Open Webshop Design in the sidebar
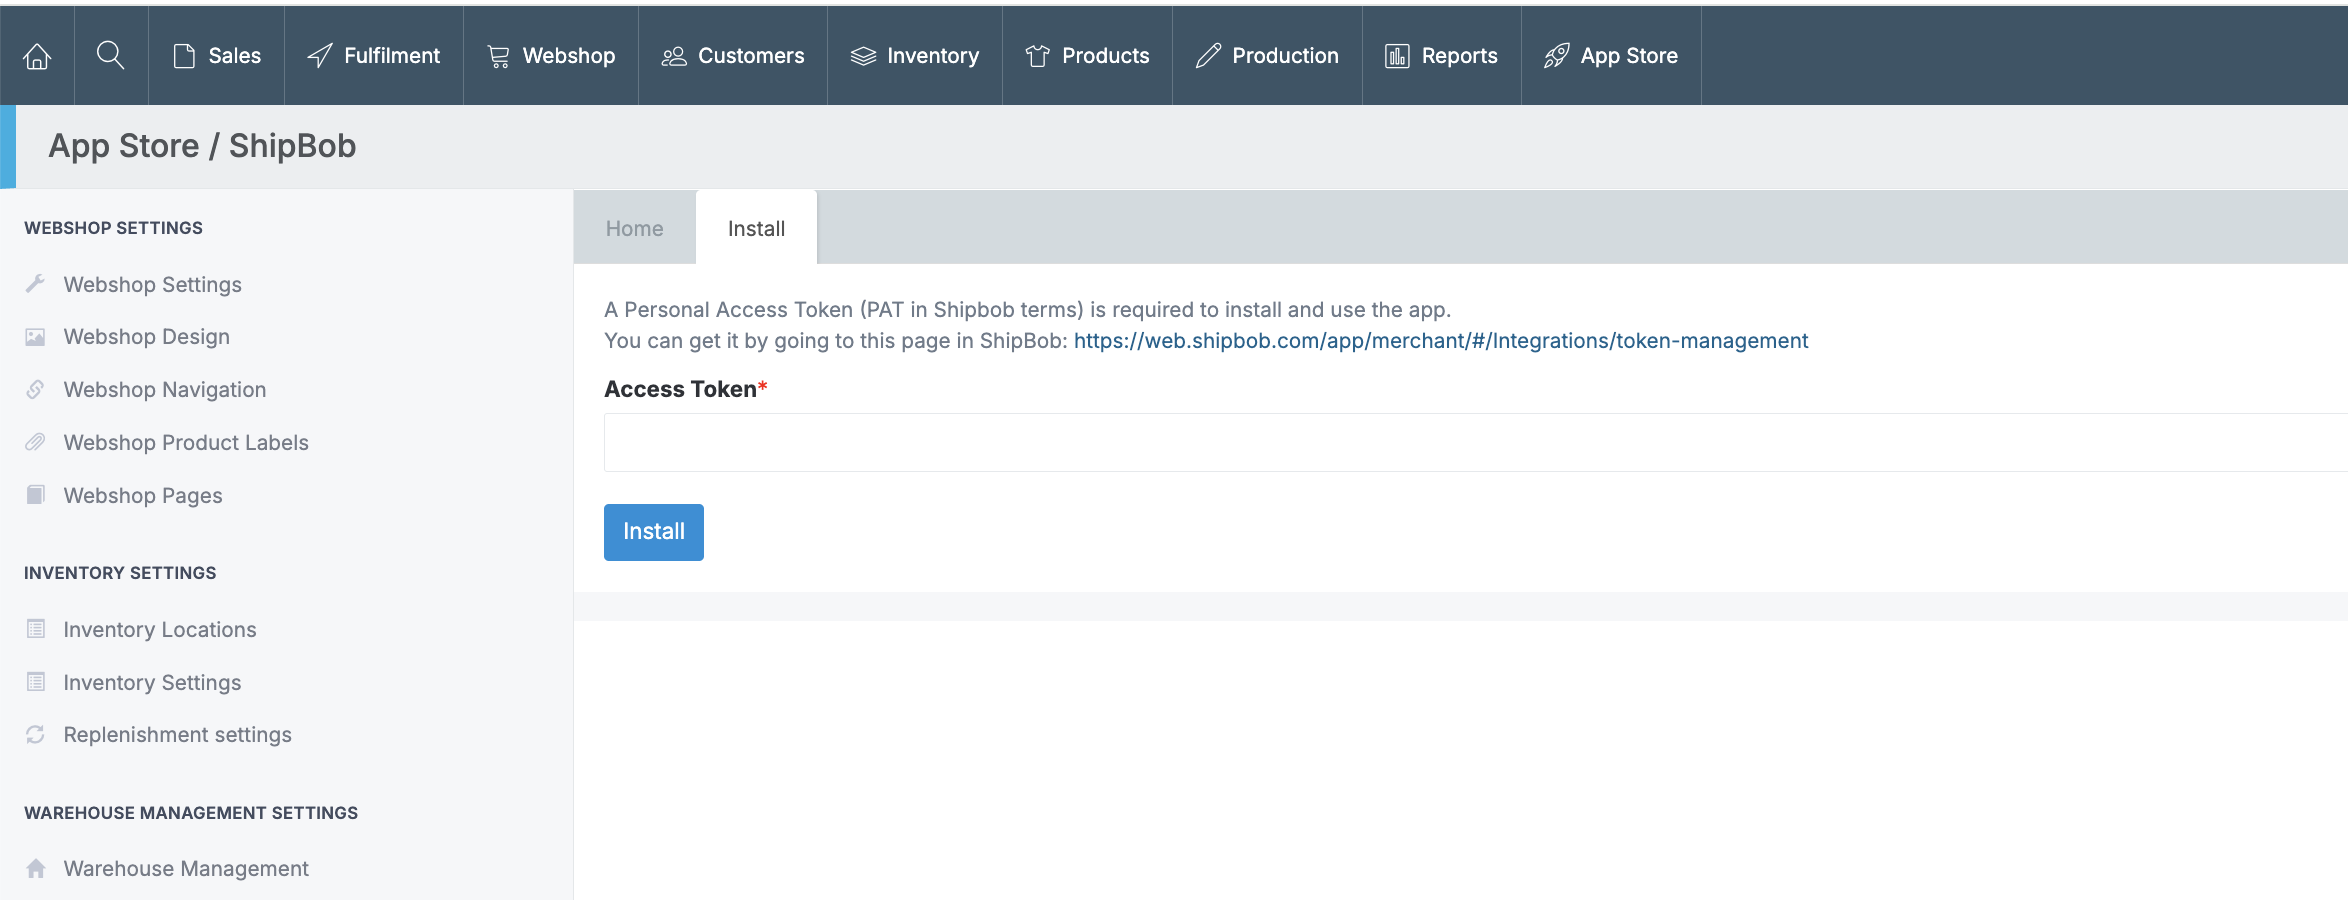2348x900 pixels. coord(147,337)
